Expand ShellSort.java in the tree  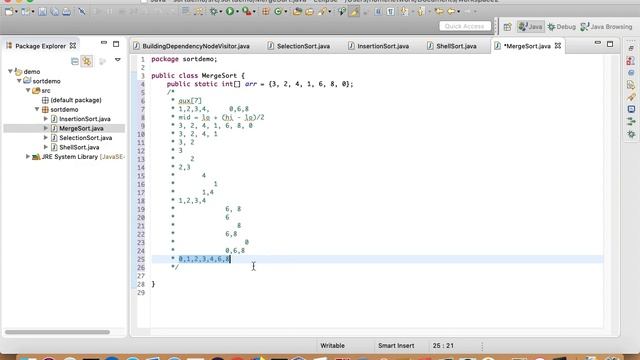(x=46, y=147)
